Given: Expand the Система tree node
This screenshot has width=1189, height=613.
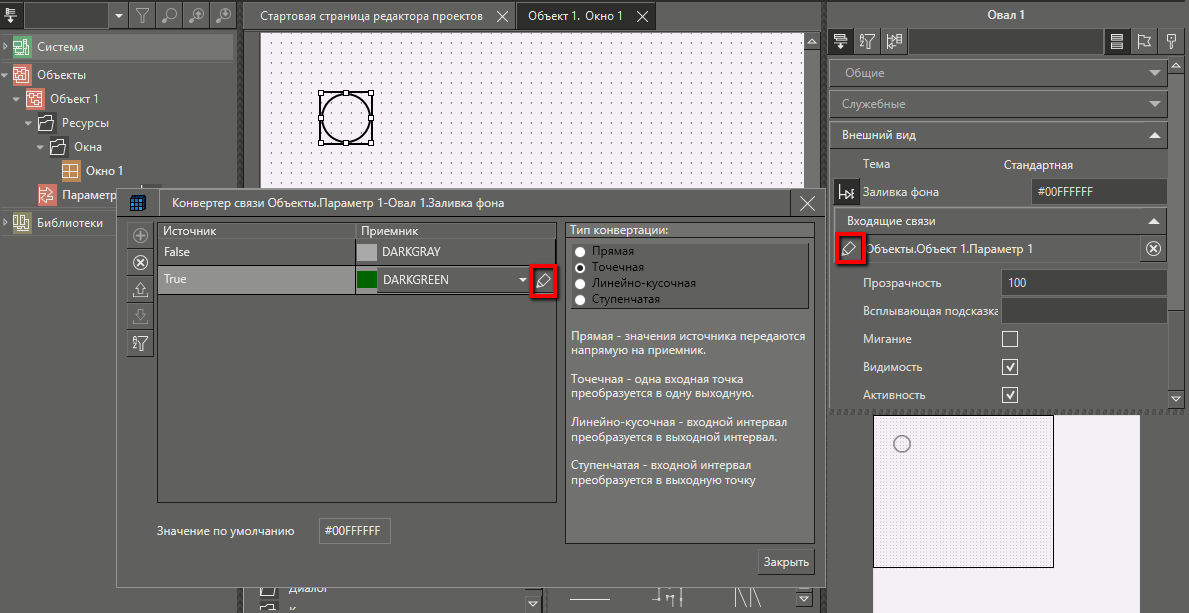Looking at the screenshot, I should pos(6,47).
